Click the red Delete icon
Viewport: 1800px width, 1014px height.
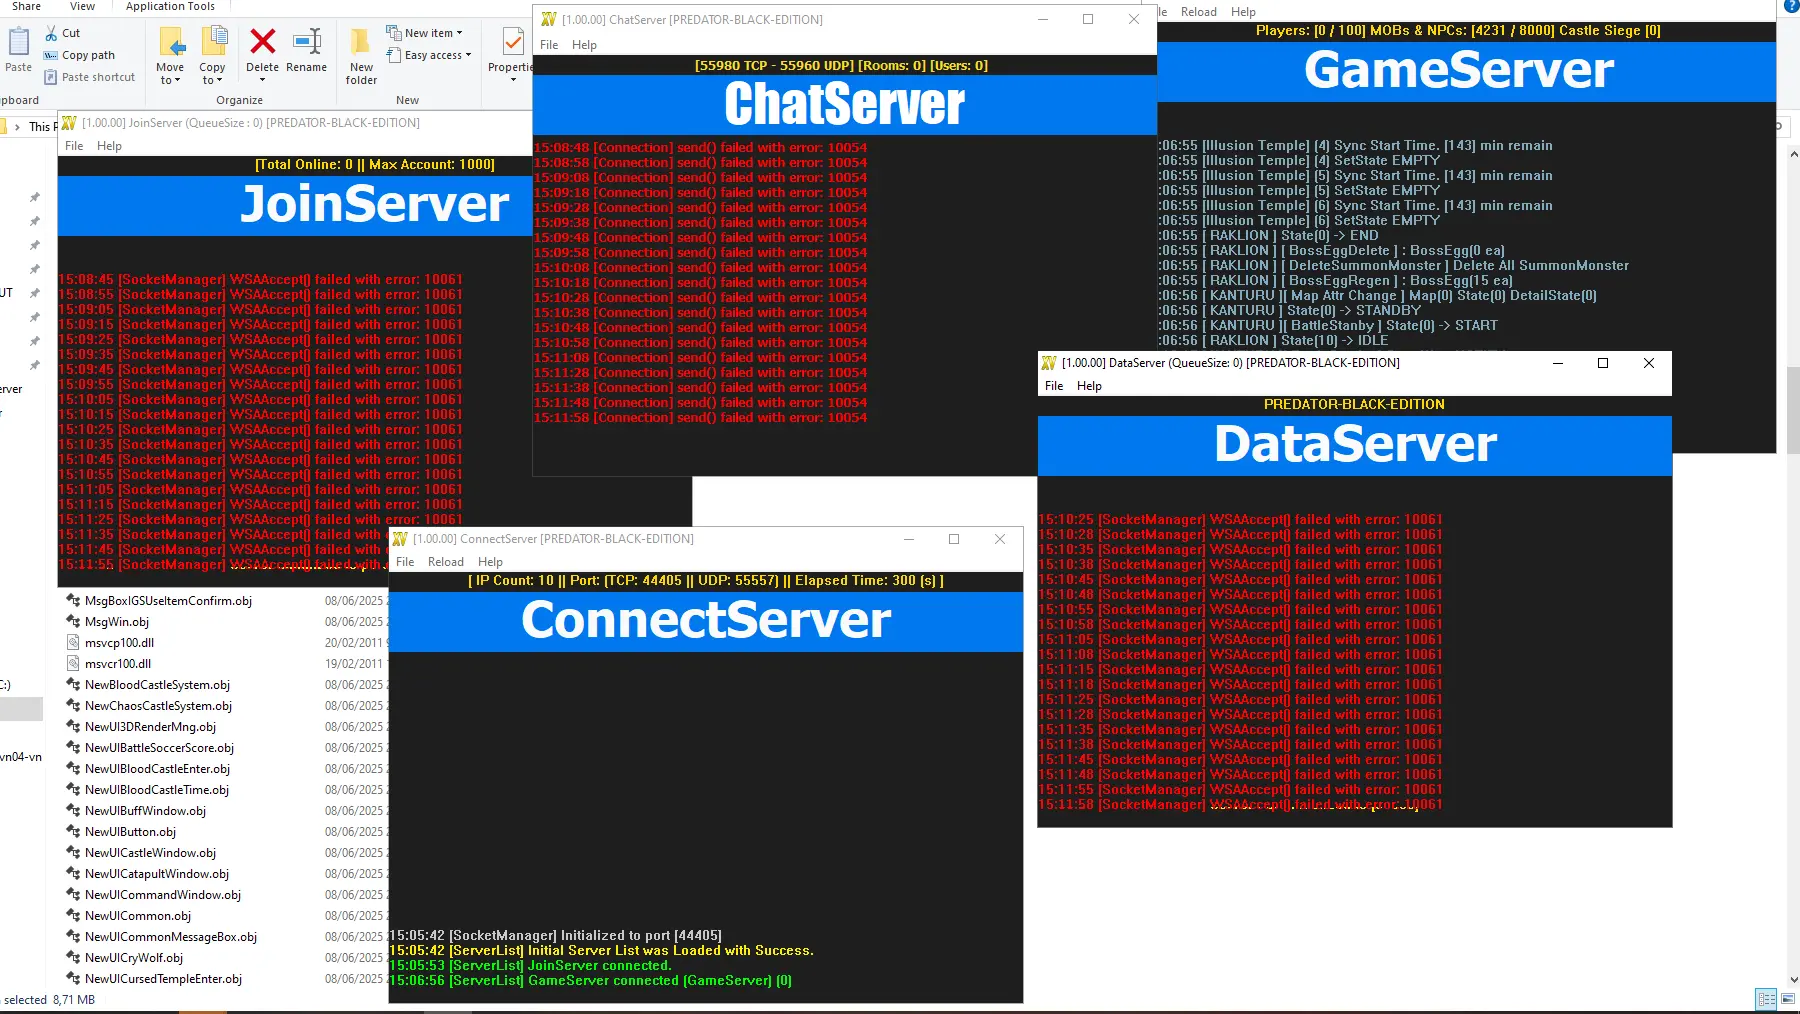coord(263,42)
